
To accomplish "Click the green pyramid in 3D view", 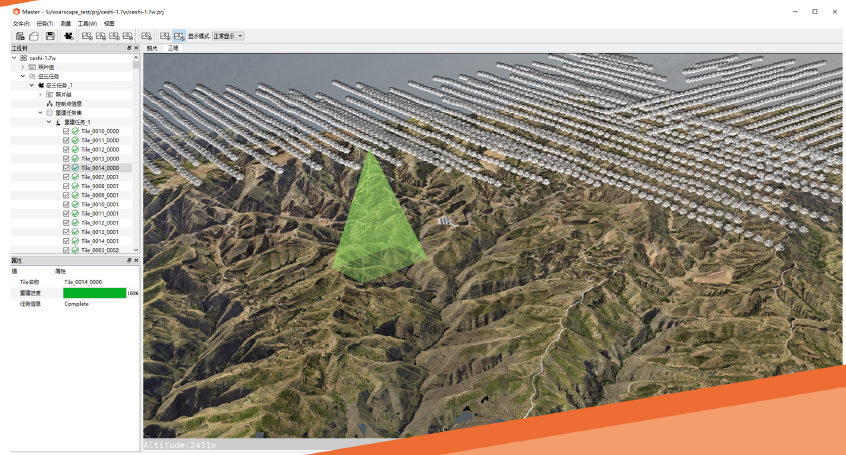I will (375, 225).
